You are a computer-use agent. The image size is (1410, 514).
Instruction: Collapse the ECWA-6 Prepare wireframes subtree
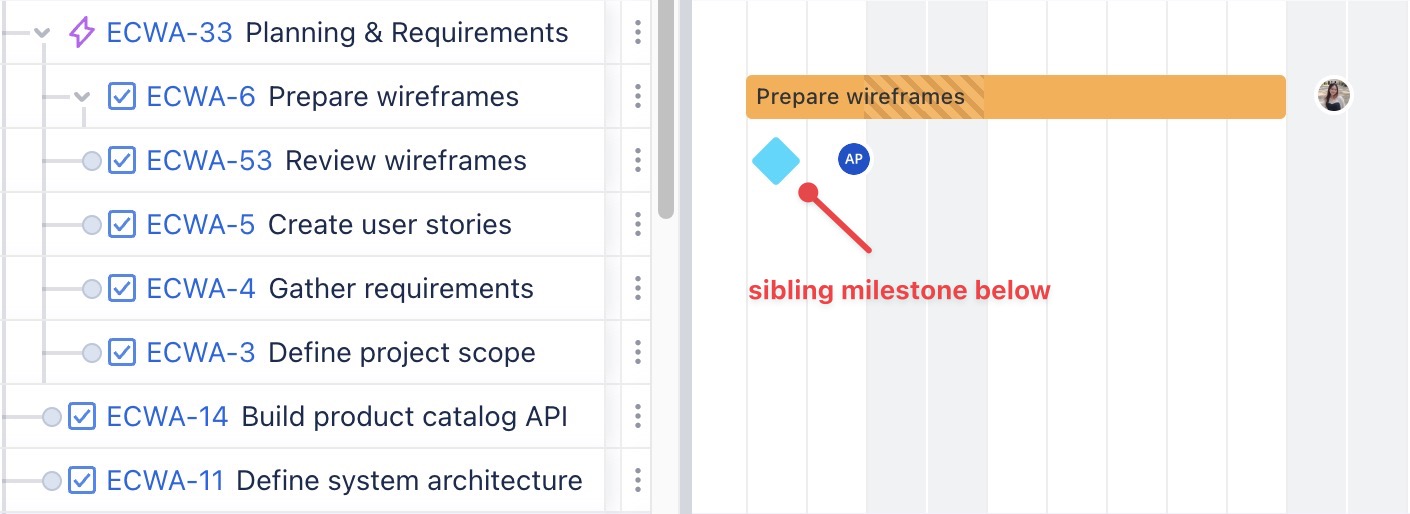pyautogui.click(x=82, y=97)
